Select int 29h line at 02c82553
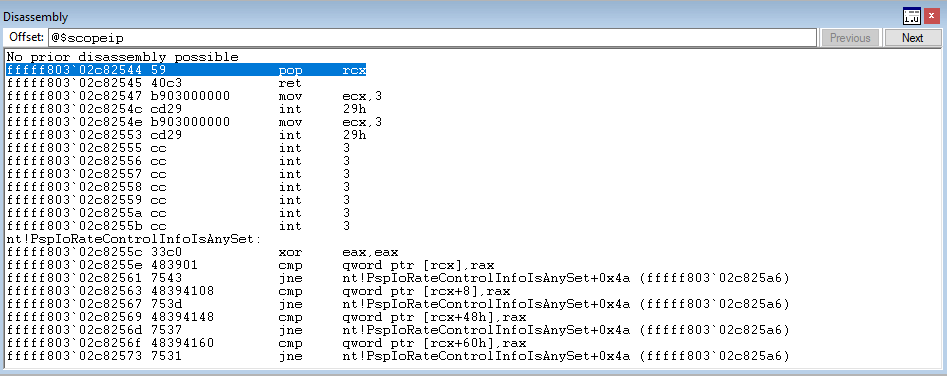The height and width of the screenshot is (376, 947). coord(186,135)
